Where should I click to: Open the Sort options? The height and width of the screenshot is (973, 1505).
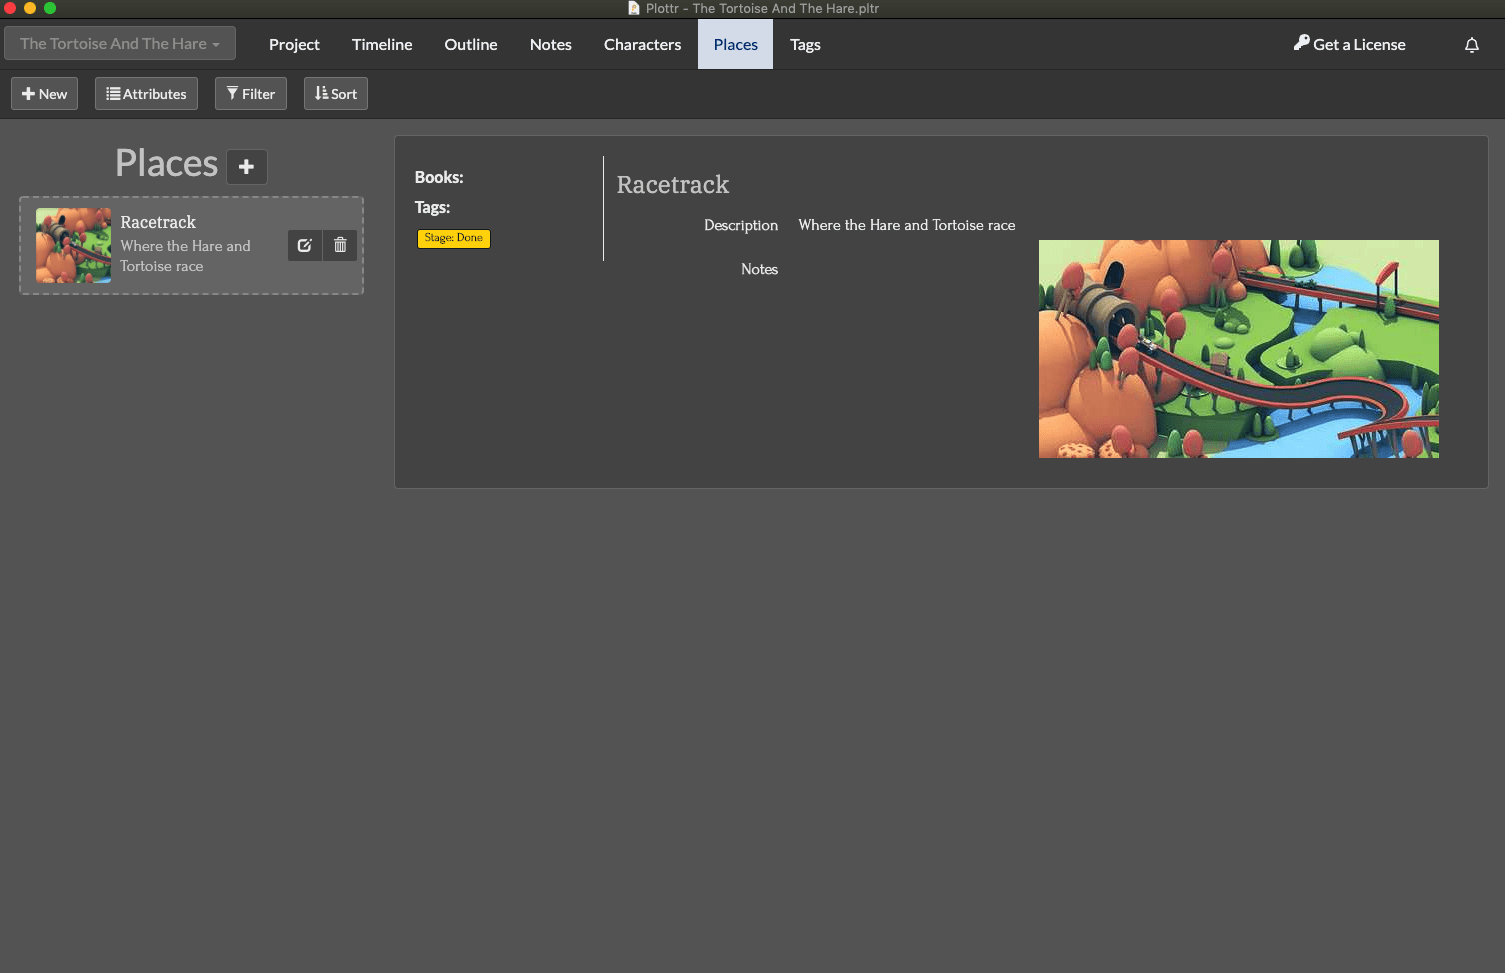(336, 94)
